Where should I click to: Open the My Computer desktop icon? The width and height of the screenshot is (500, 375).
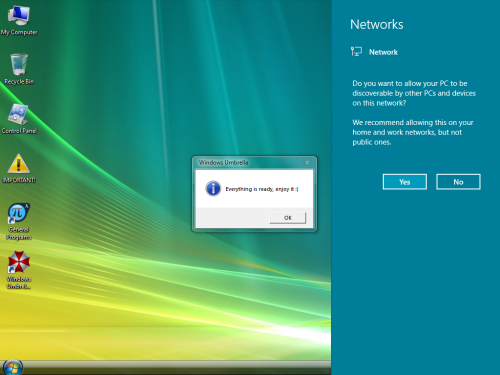click(19, 20)
